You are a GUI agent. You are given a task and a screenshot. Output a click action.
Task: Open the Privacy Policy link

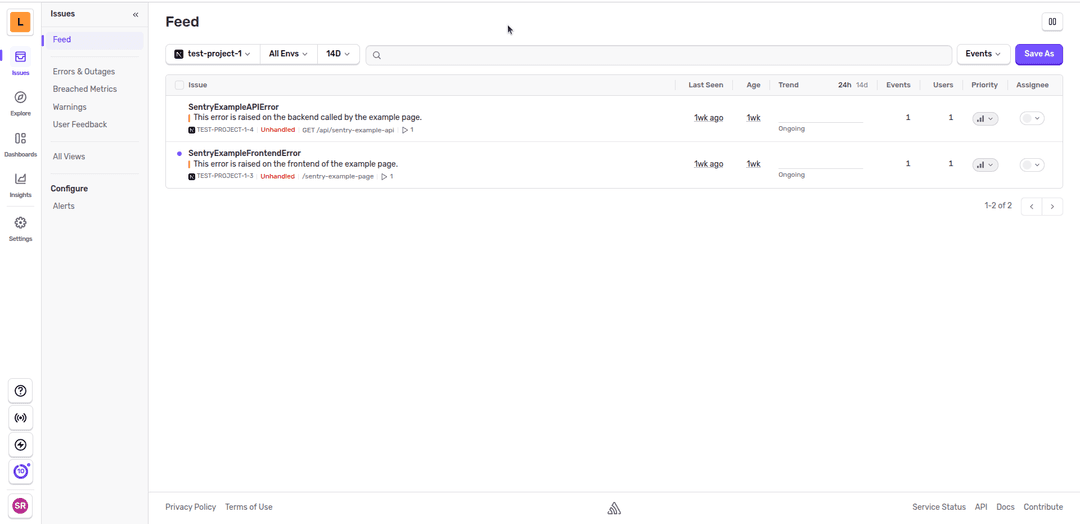pyautogui.click(x=190, y=507)
